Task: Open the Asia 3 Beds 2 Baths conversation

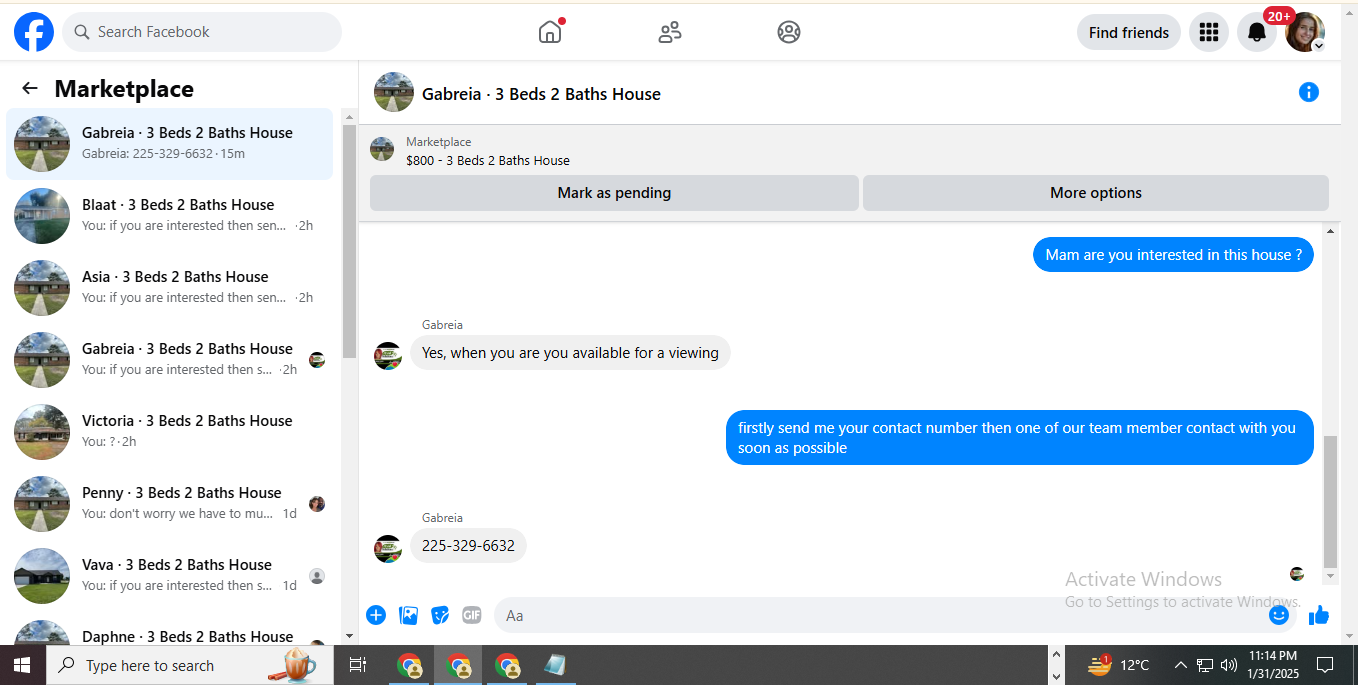Action: point(170,288)
